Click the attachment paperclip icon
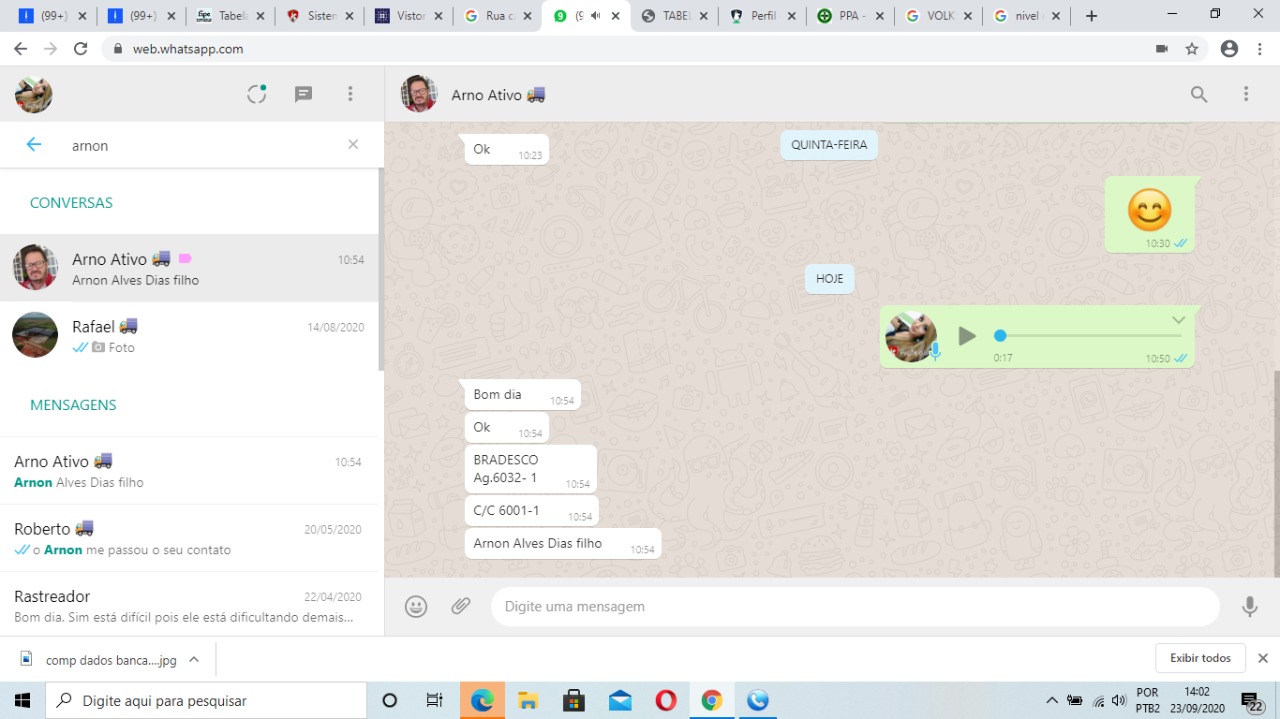Image resolution: width=1280 pixels, height=719 pixels. [460, 606]
